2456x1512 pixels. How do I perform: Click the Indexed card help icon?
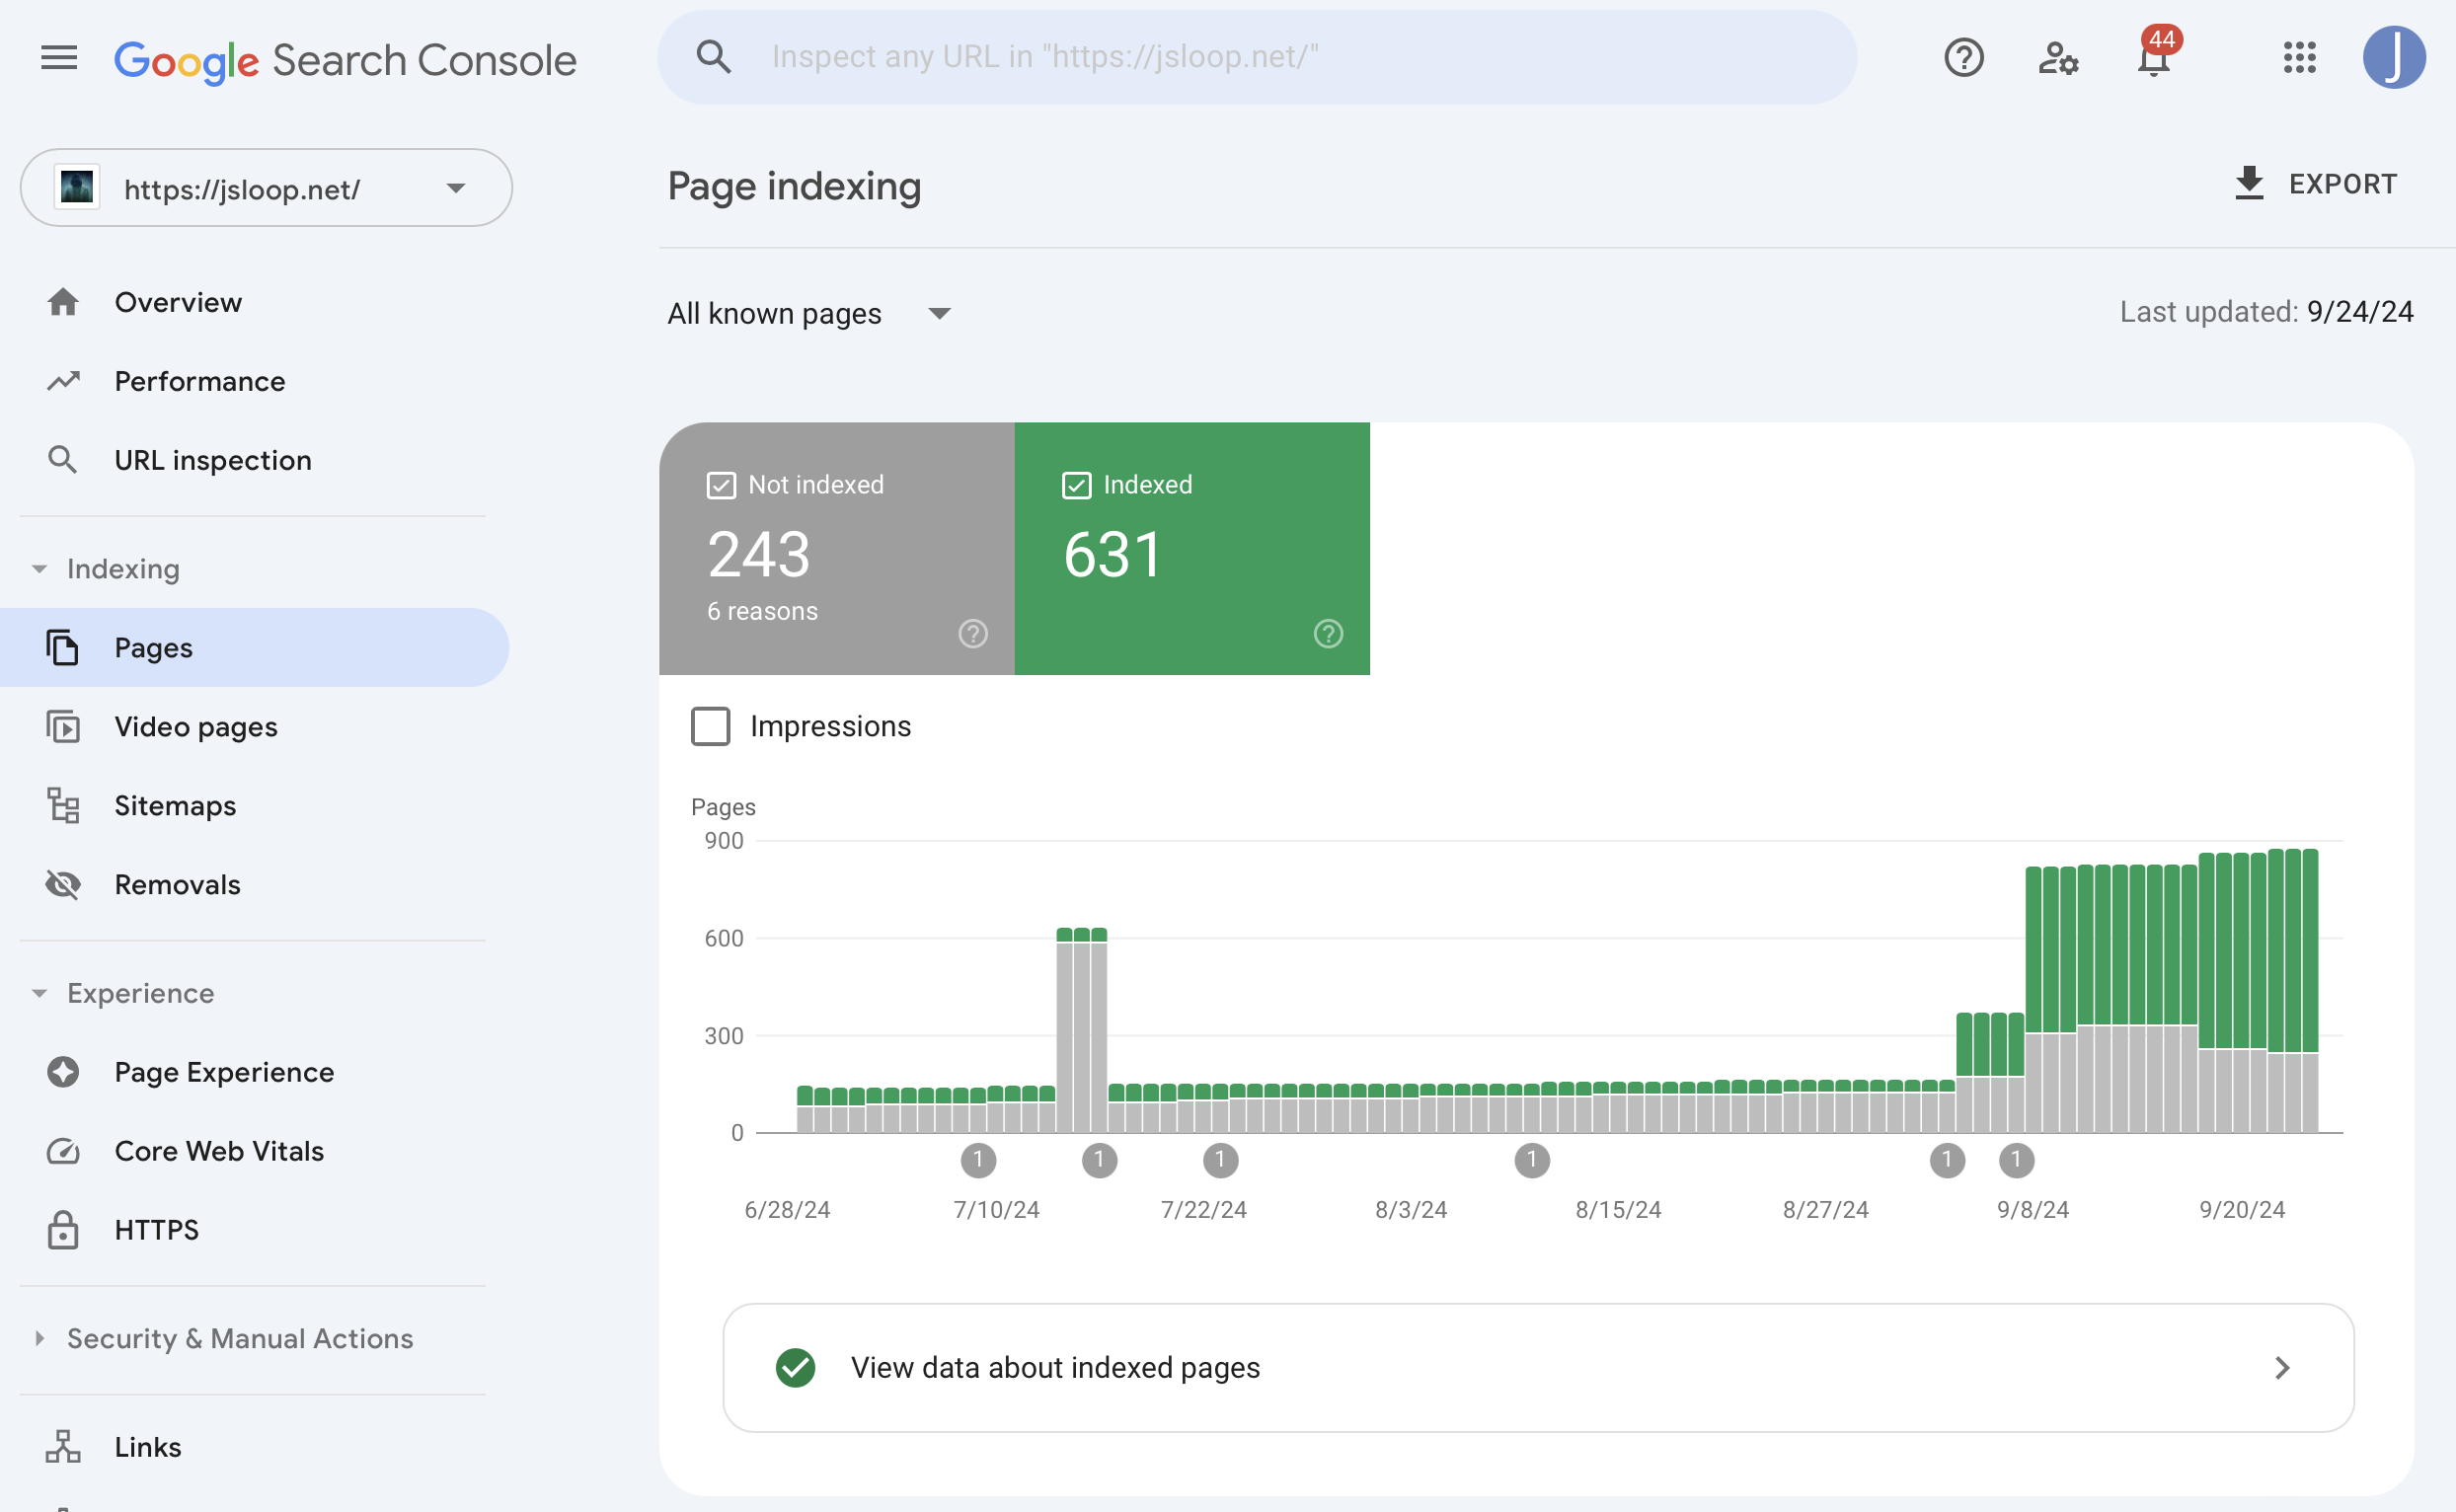(x=1327, y=634)
